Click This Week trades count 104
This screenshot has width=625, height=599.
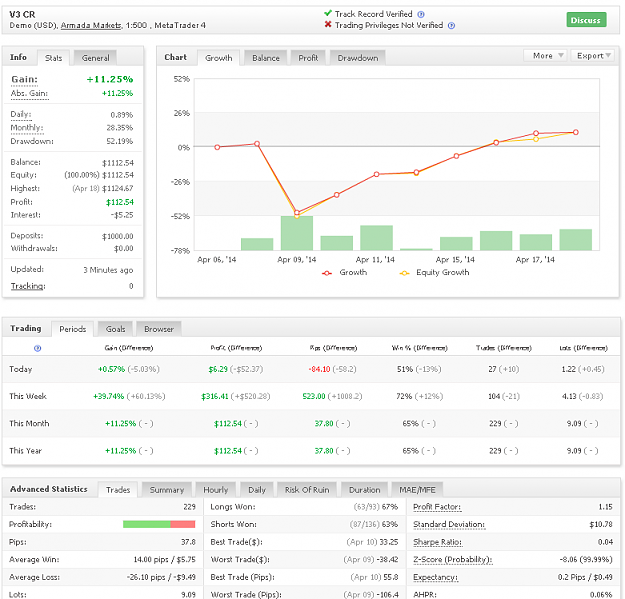point(494,397)
